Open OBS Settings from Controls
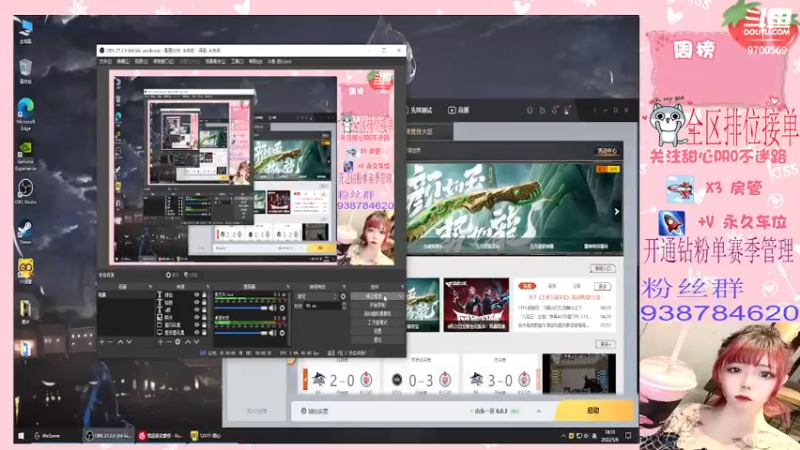 click(x=378, y=331)
